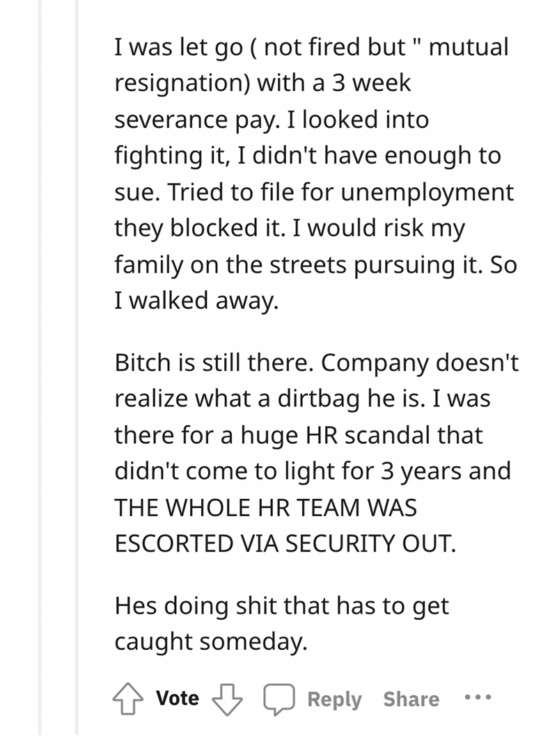The image size is (557, 750).
Task: Click the line 'ESCORTED VIA SECURITY OUT.'
Action: point(285,544)
